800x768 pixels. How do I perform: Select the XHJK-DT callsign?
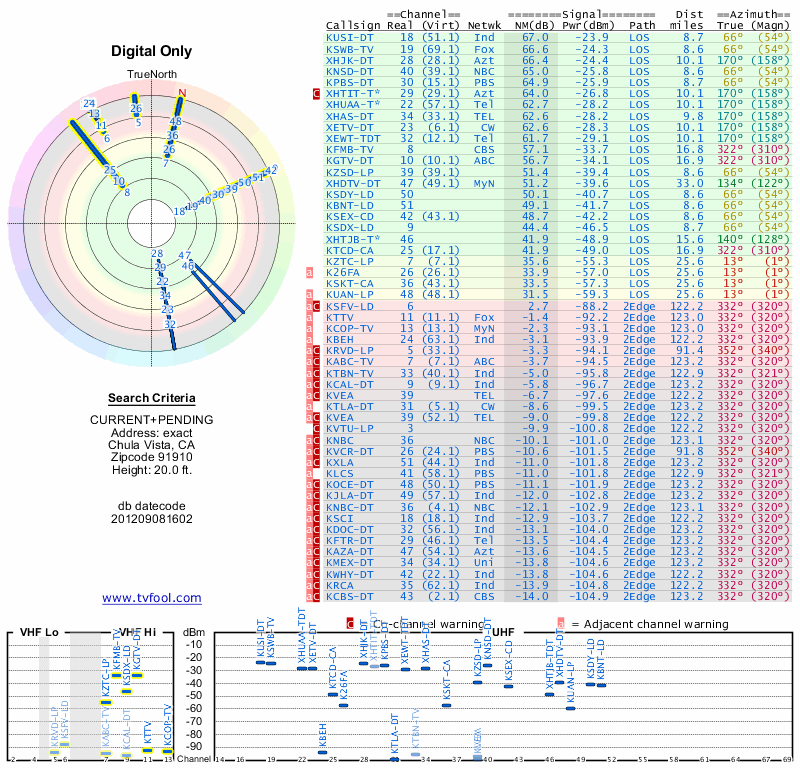tap(349, 60)
